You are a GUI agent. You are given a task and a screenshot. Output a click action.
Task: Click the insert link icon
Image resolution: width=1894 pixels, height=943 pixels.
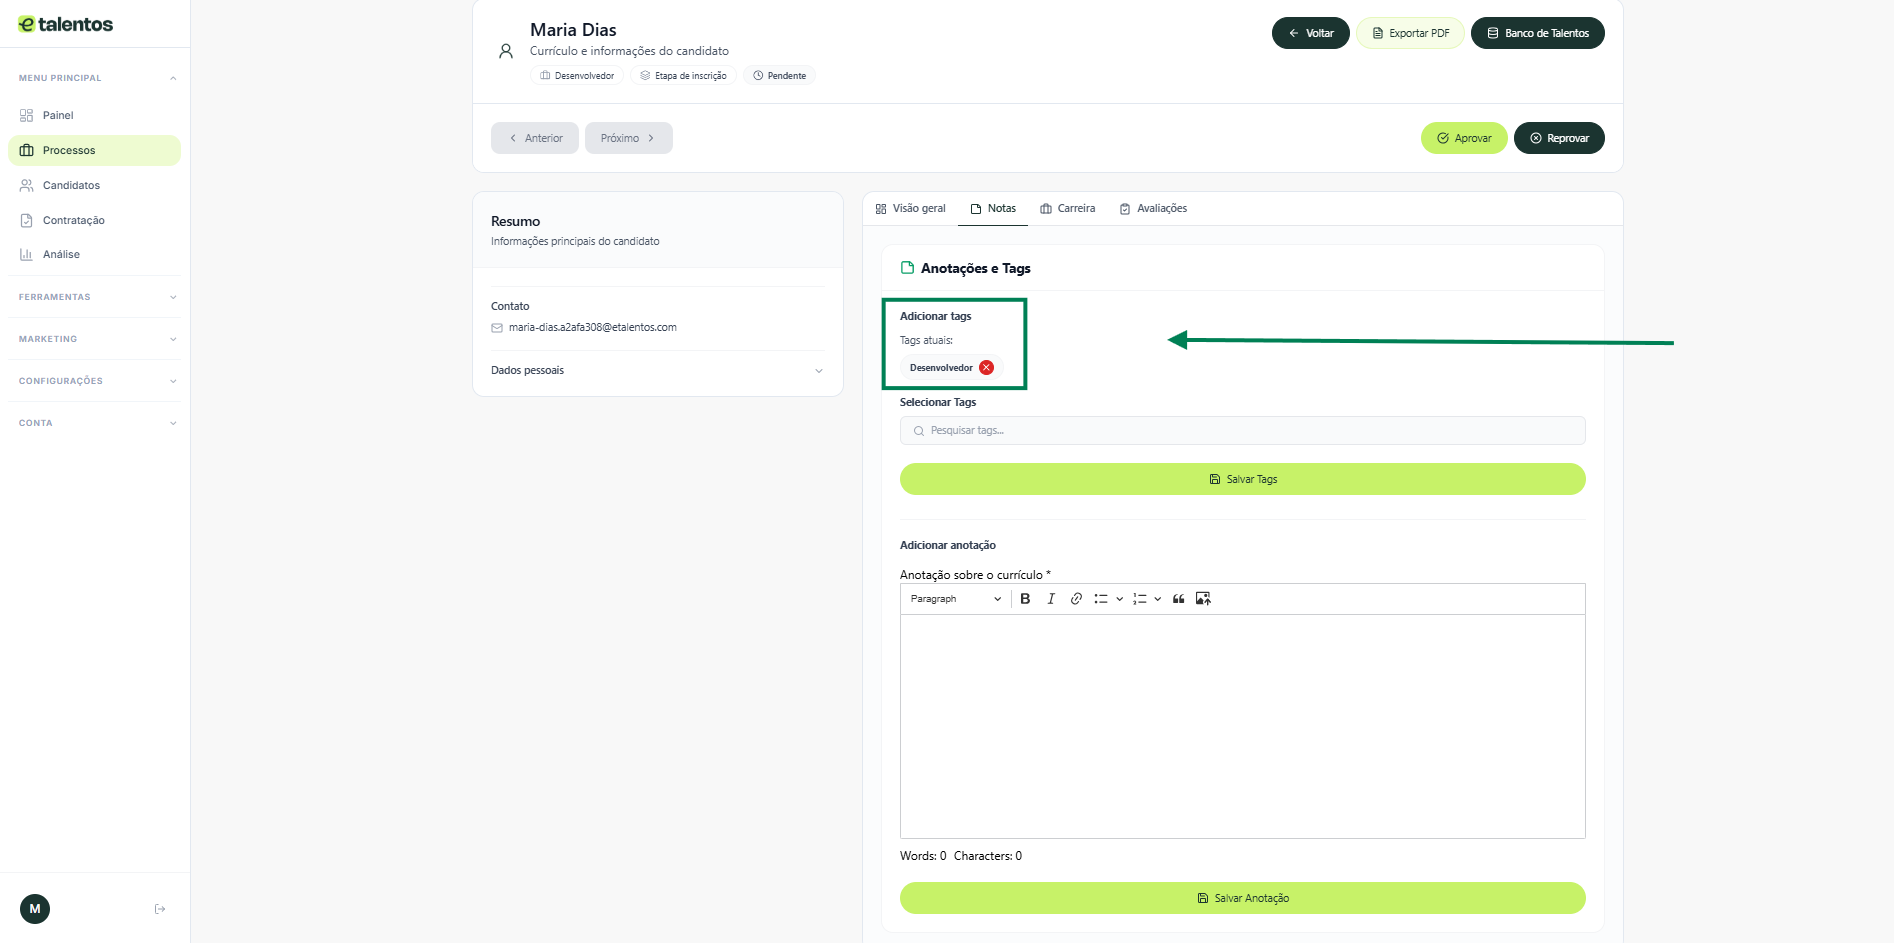tap(1076, 599)
